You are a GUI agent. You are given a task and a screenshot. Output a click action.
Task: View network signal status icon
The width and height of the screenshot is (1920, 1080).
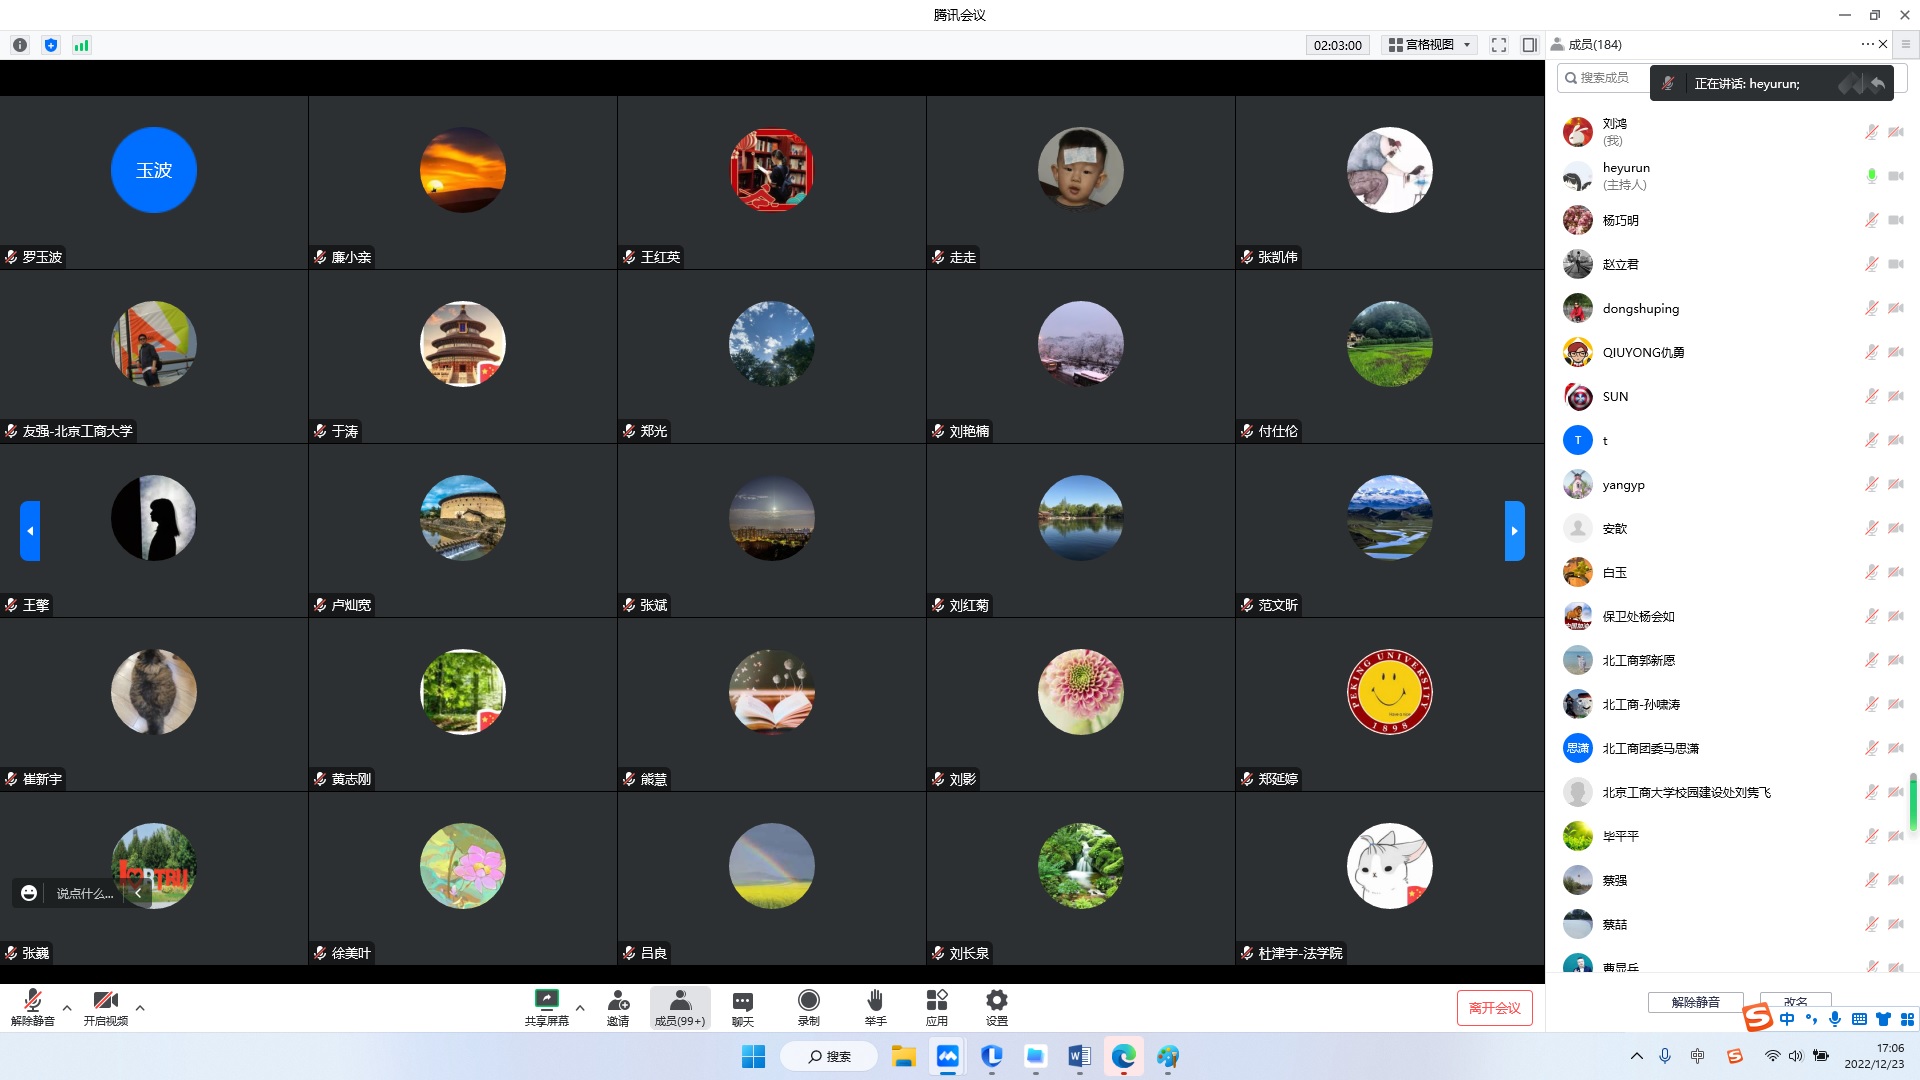[82, 45]
